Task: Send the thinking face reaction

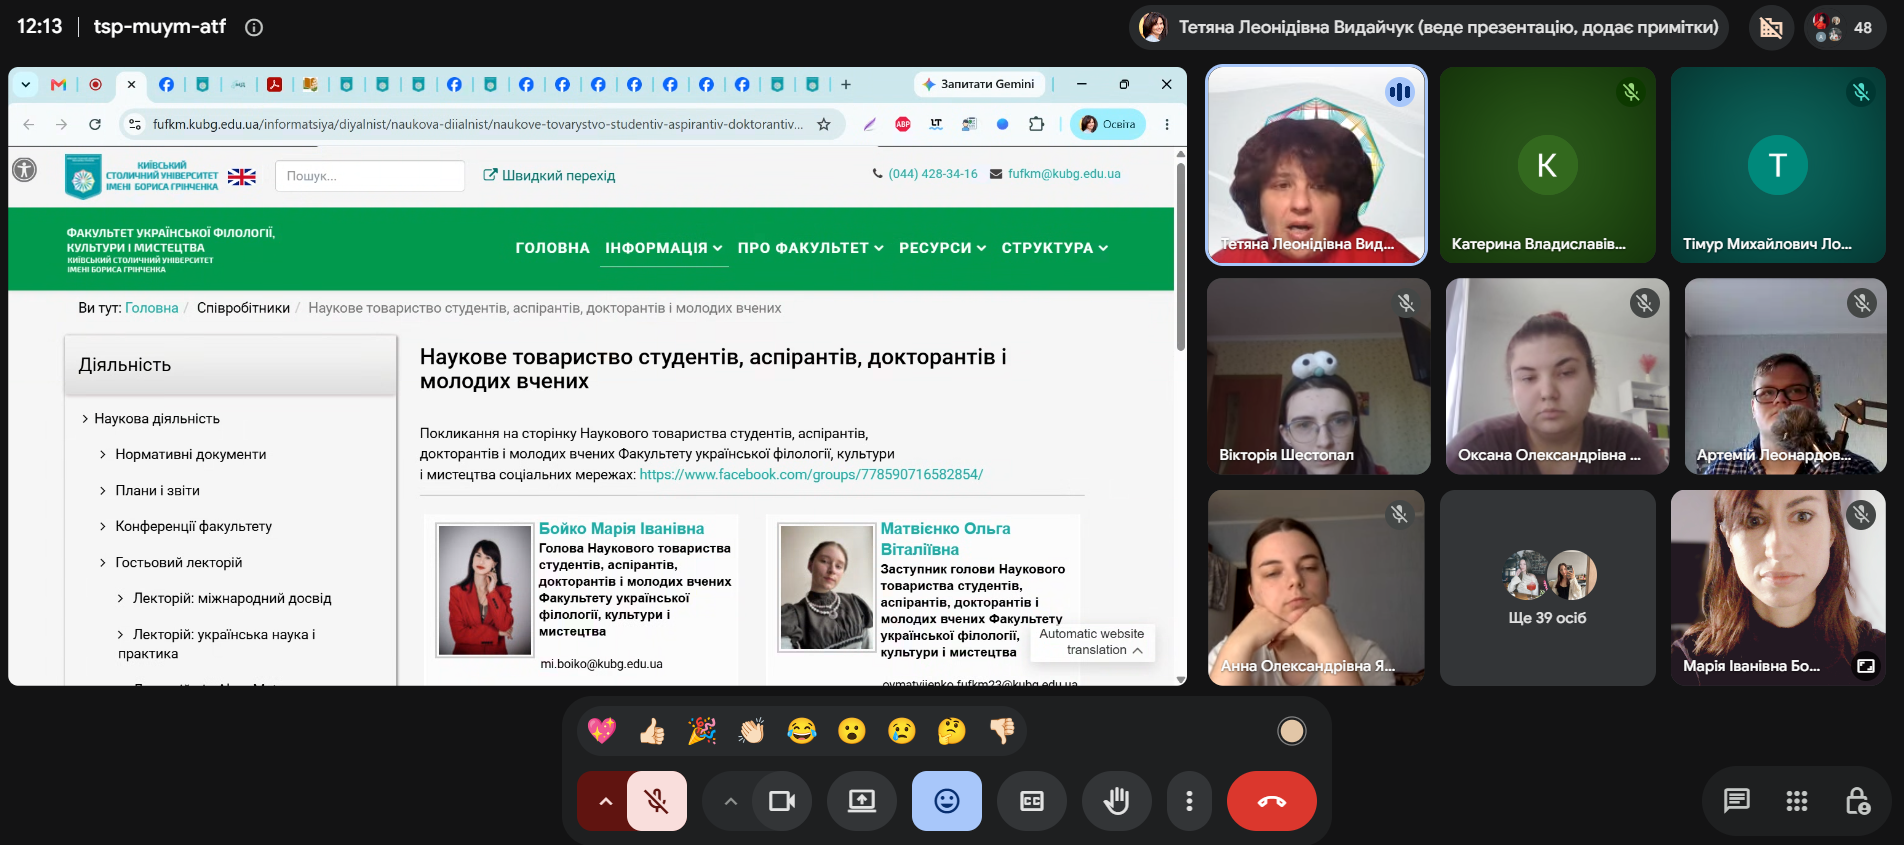Action: coord(952,731)
